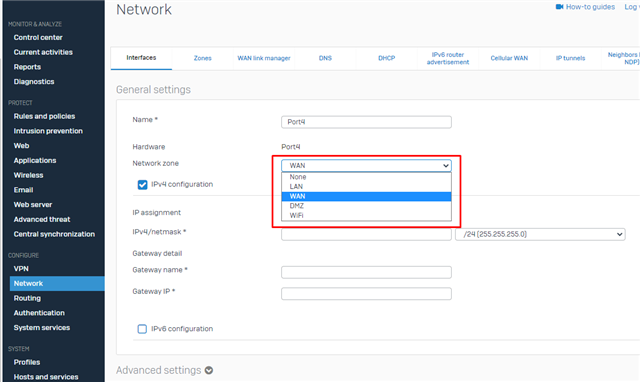
Task: Open Authentication in sidebar
Action: (39, 313)
